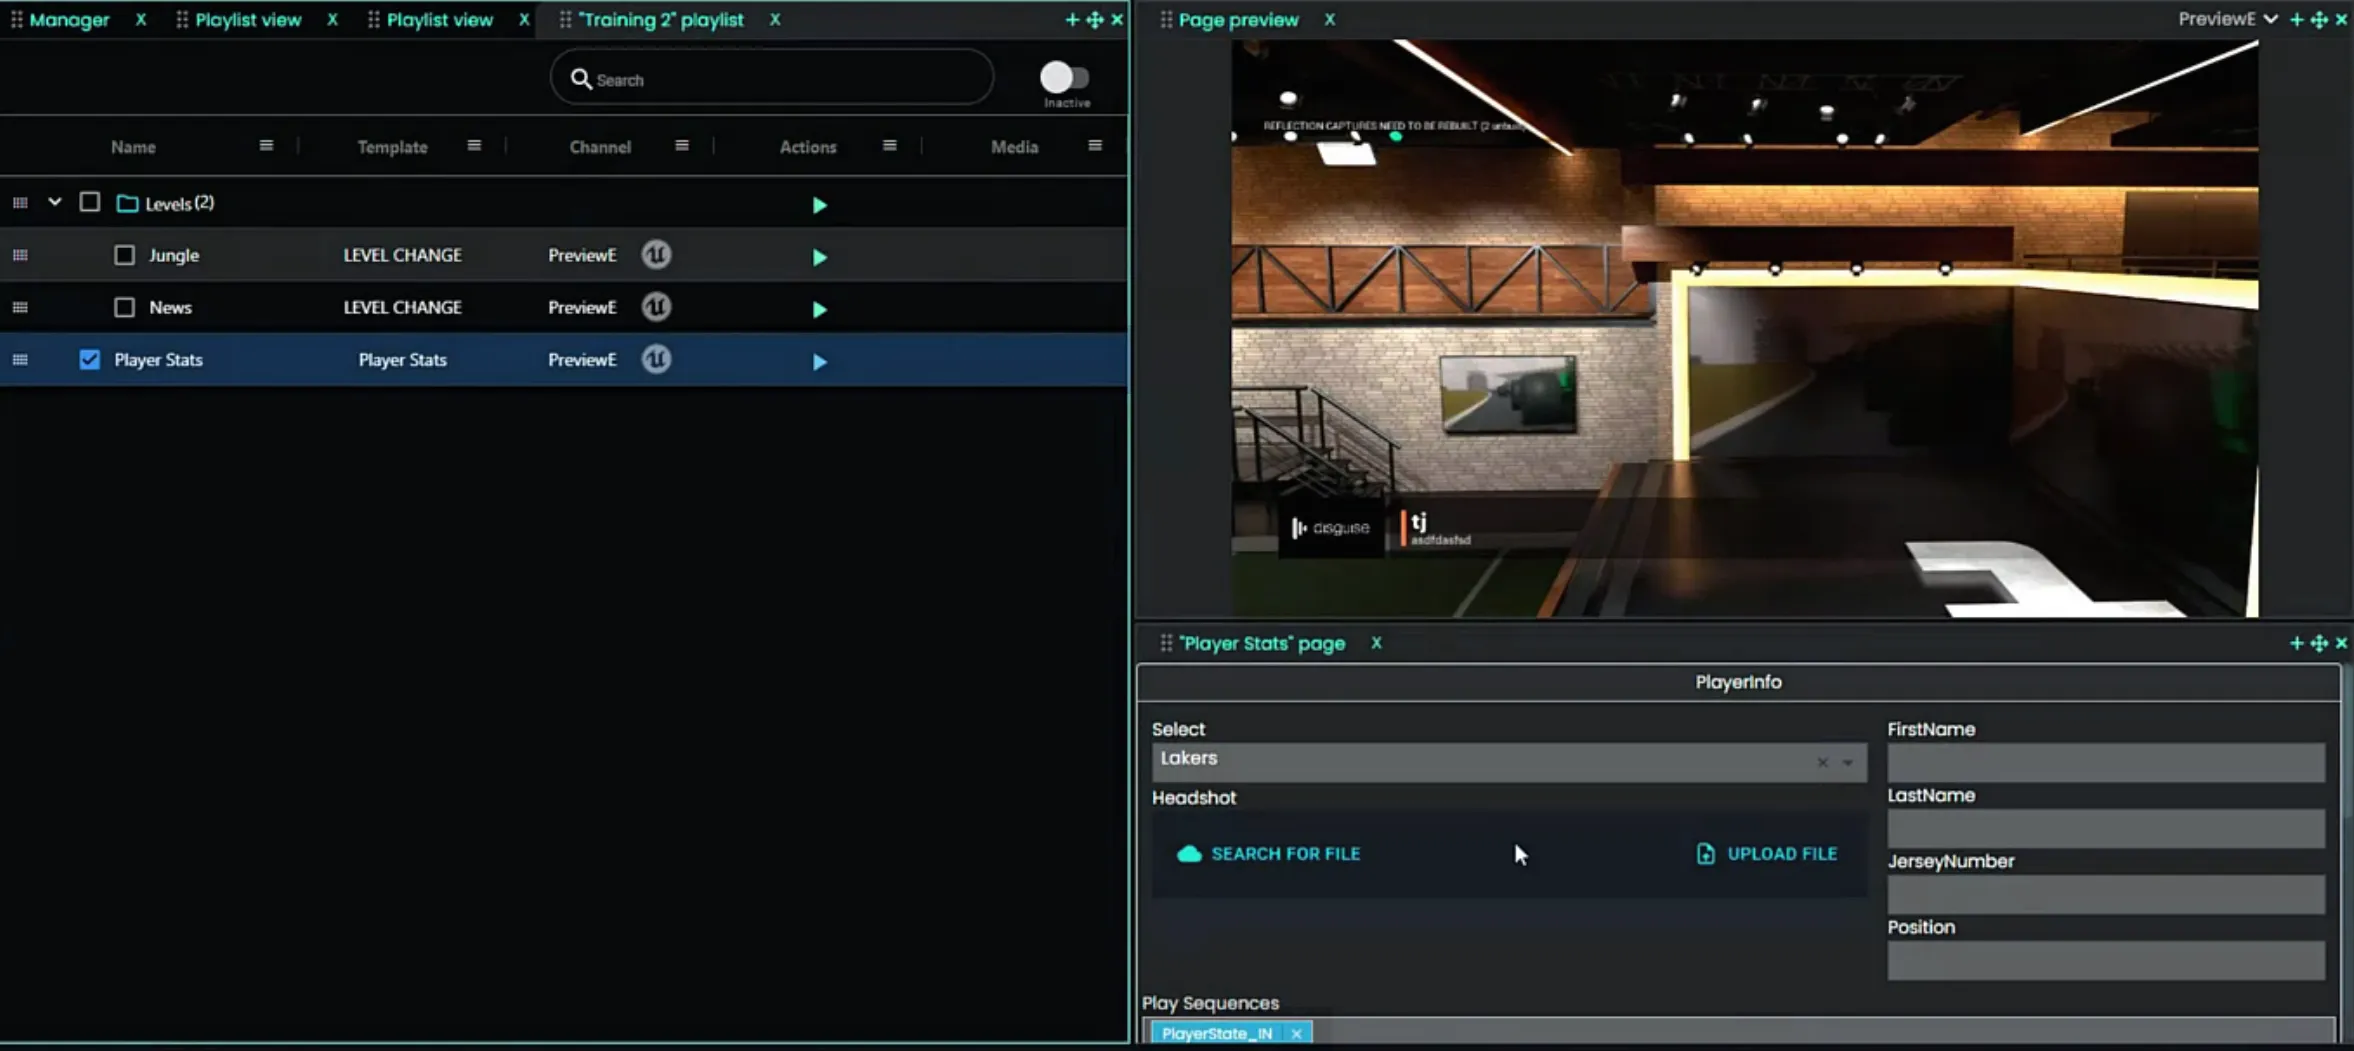This screenshot has width=2354, height=1051.
Task: Click the play arrow for Player Stats
Action: coord(819,361)
